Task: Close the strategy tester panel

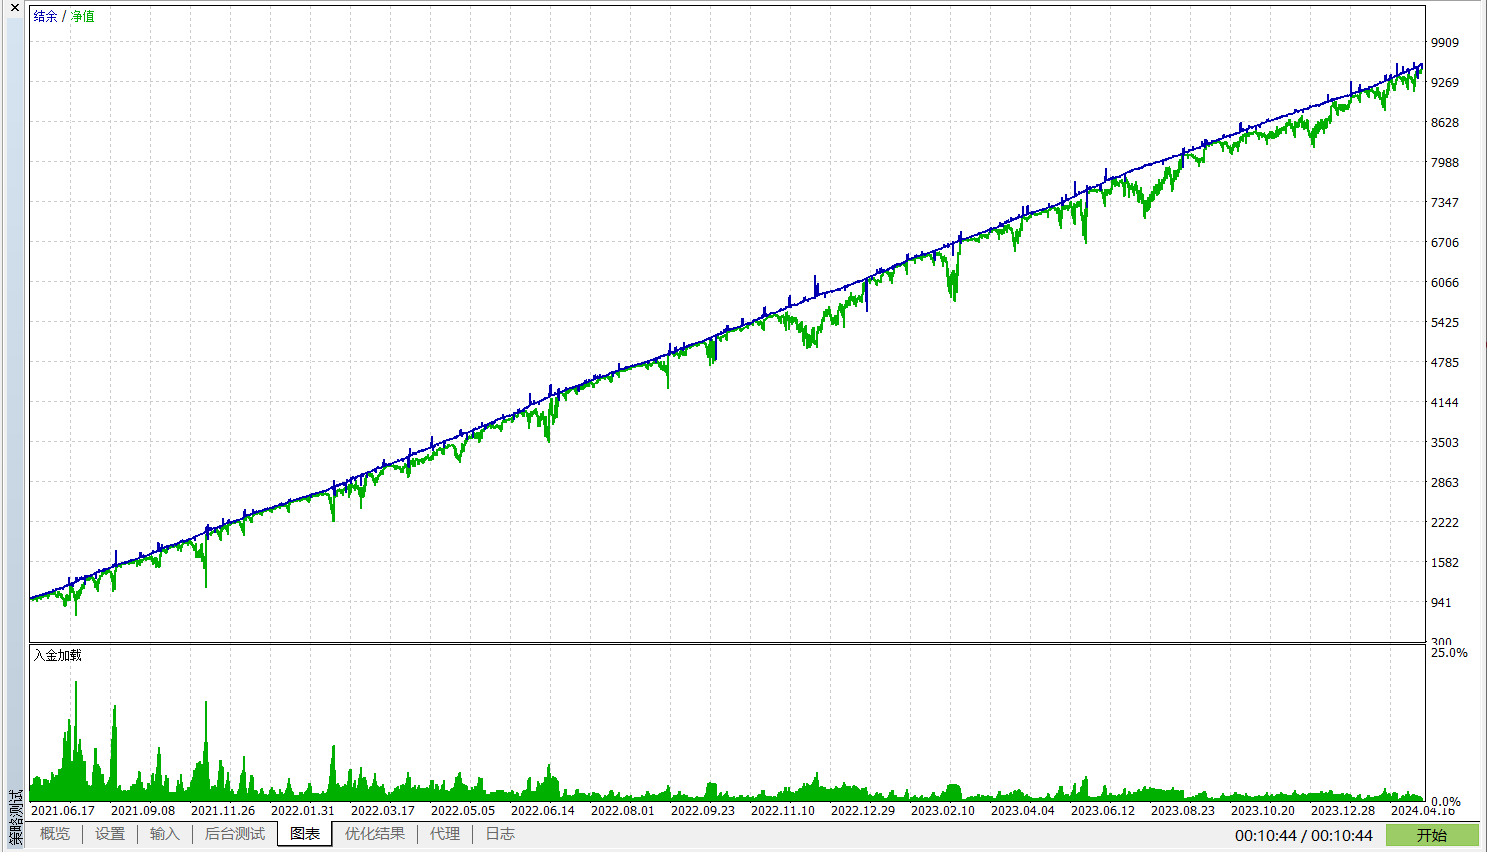Action: tap(14, 8)
